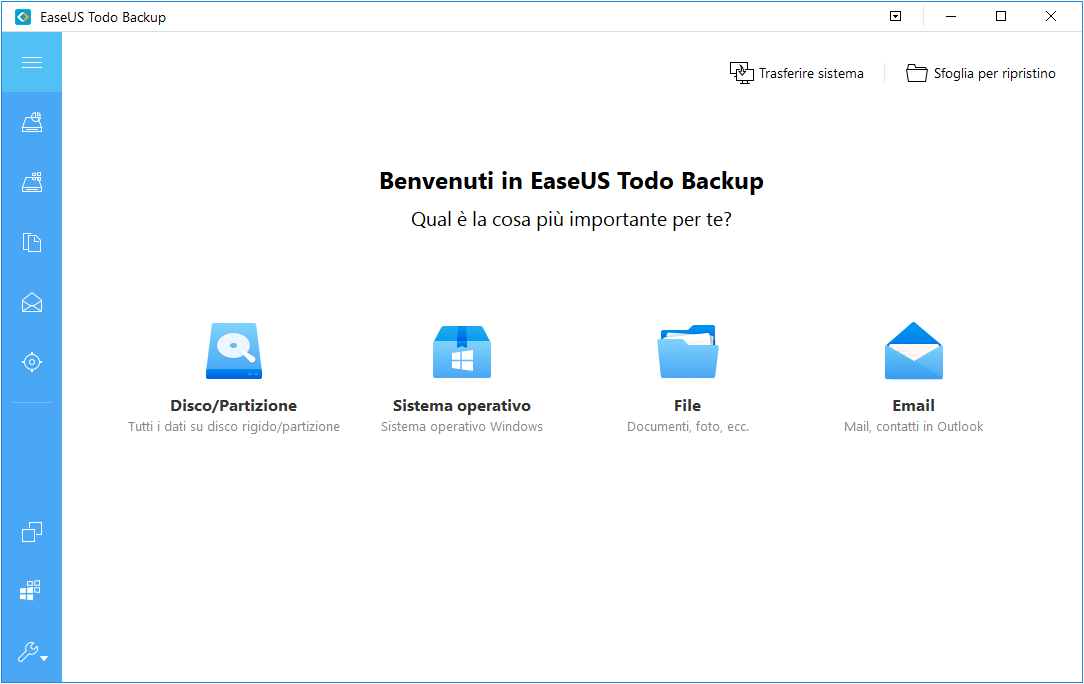Click the Sfoglia per ripristino folder icon
The image size is (1084, 684).
click(x=917, y=72)
